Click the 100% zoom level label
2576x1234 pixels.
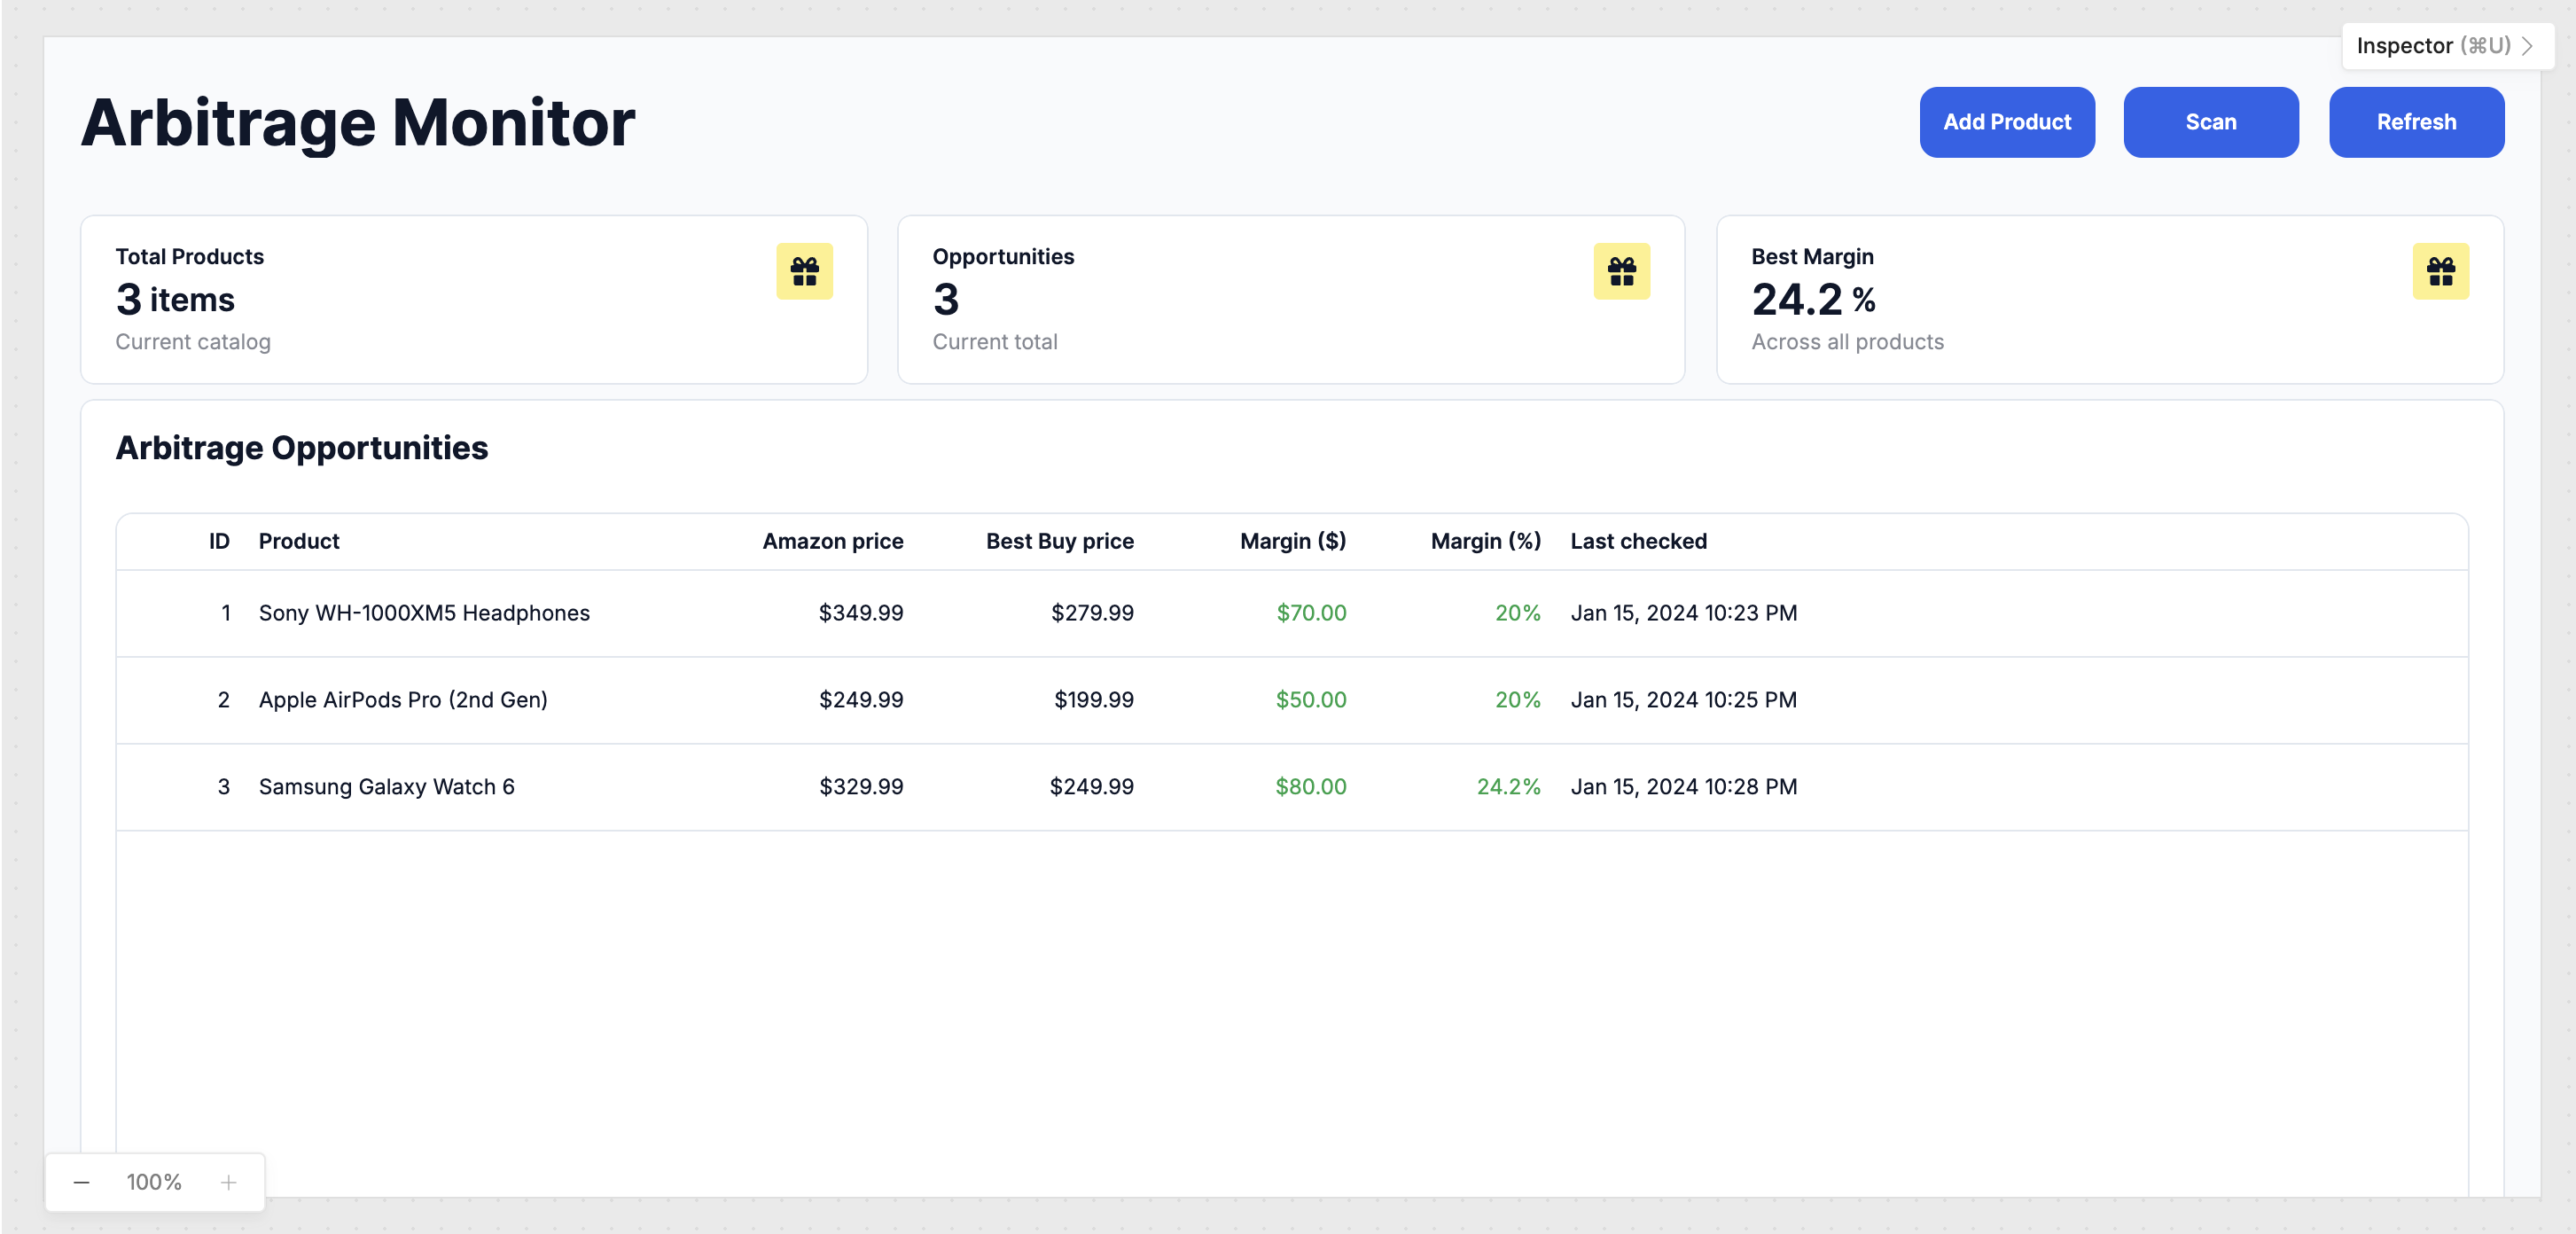click(154, 1182)
